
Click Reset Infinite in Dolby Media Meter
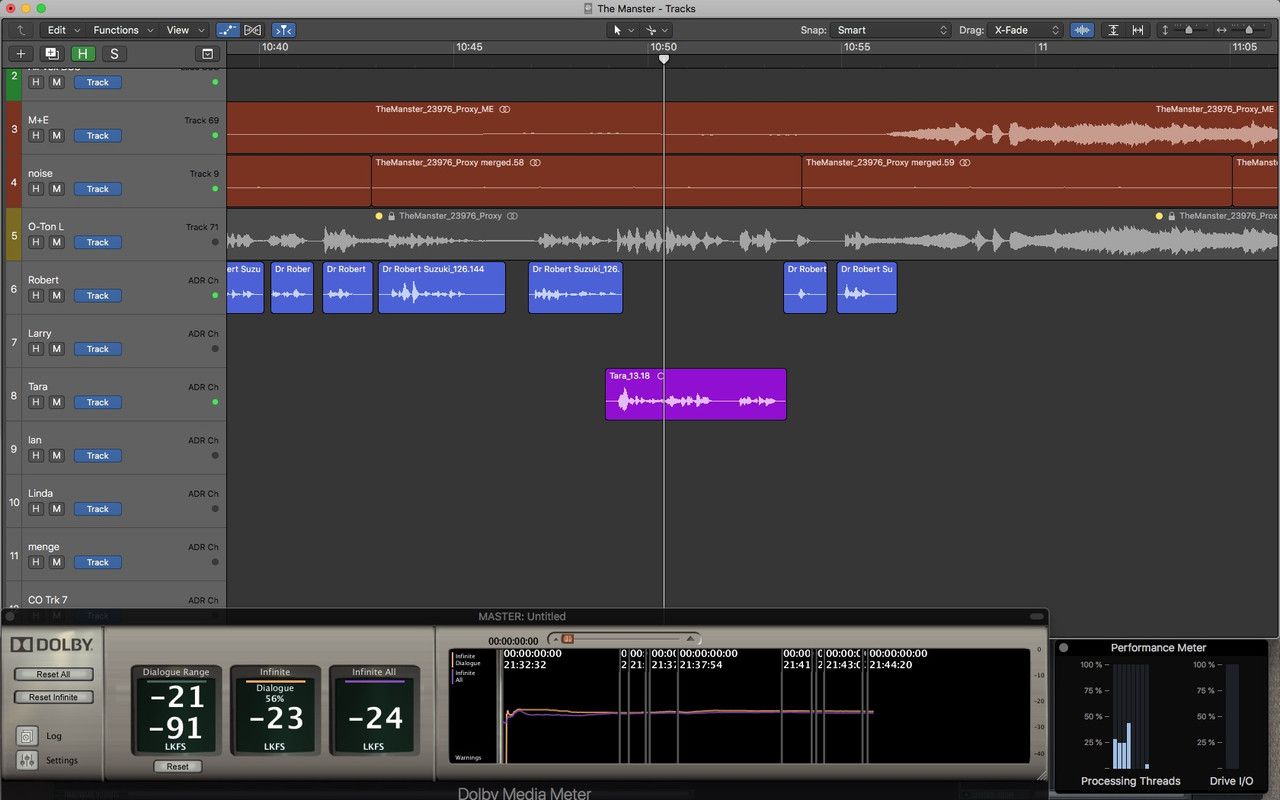tap(54, 697)
